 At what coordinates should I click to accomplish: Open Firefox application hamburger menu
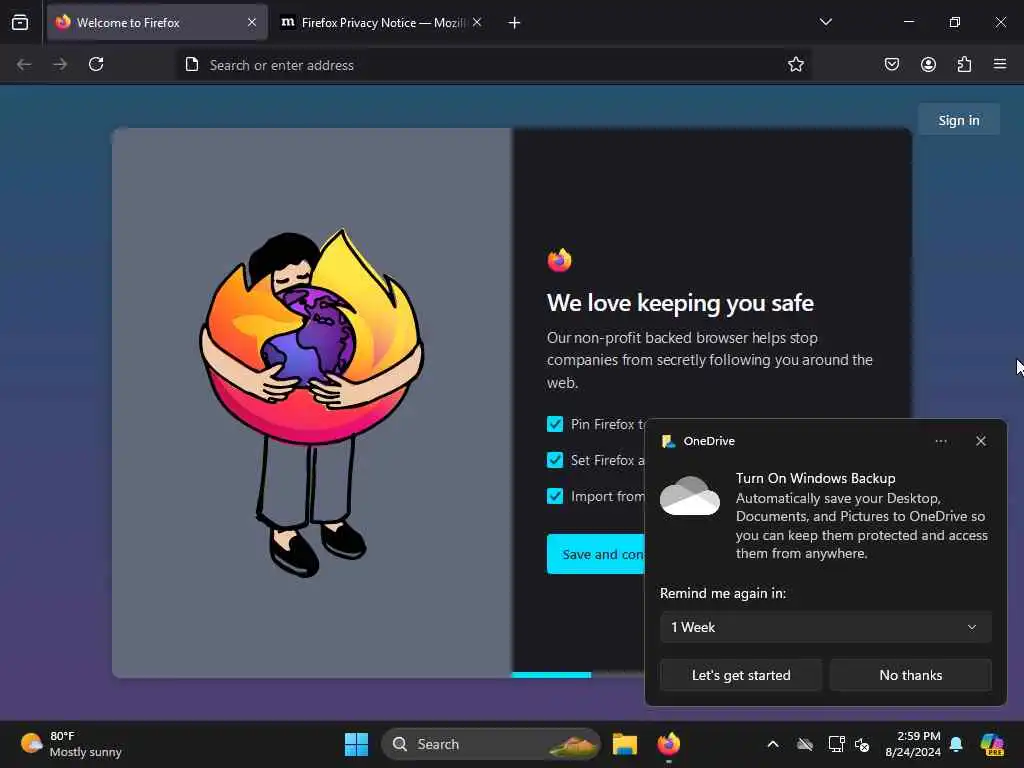point(1000,64)
